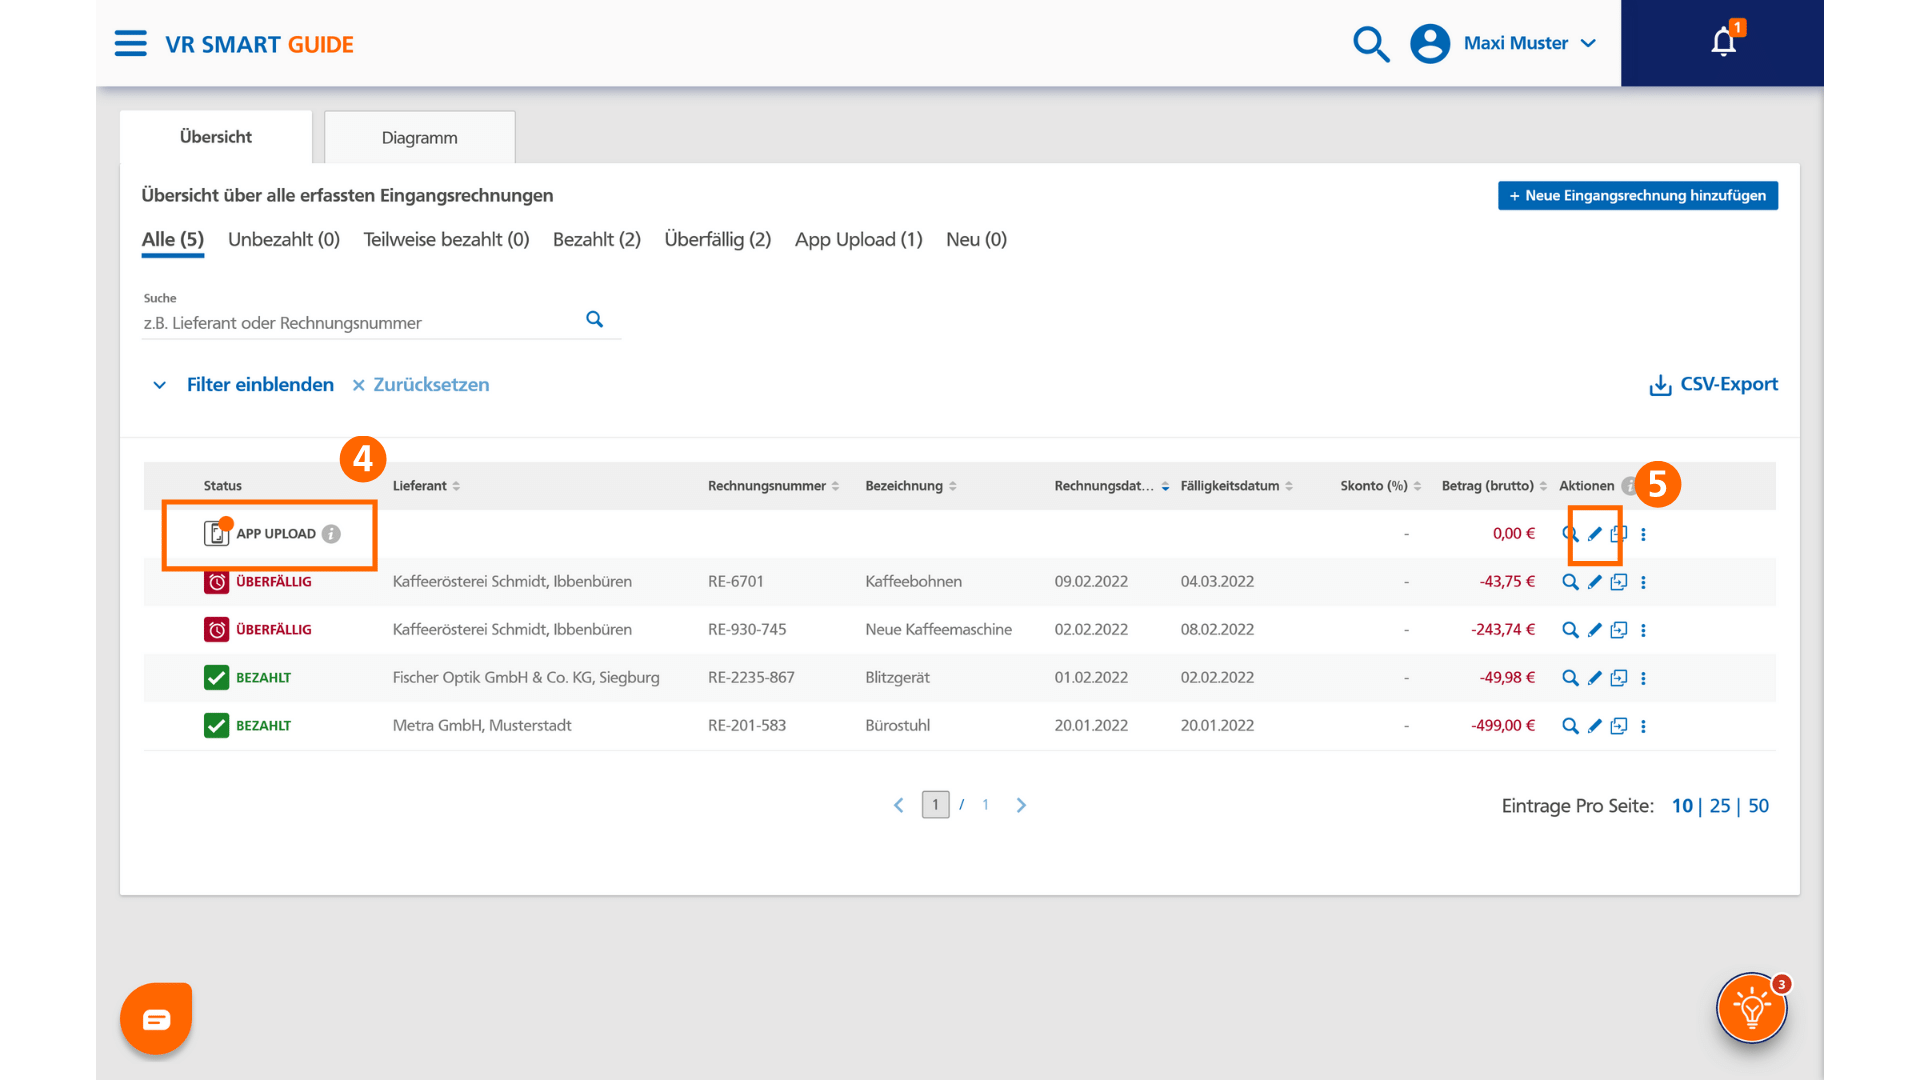Screen dimensions: 1920x1080
Task: Click the Maxi Muster user avatar icon
Action: (x=1430, y=44)
